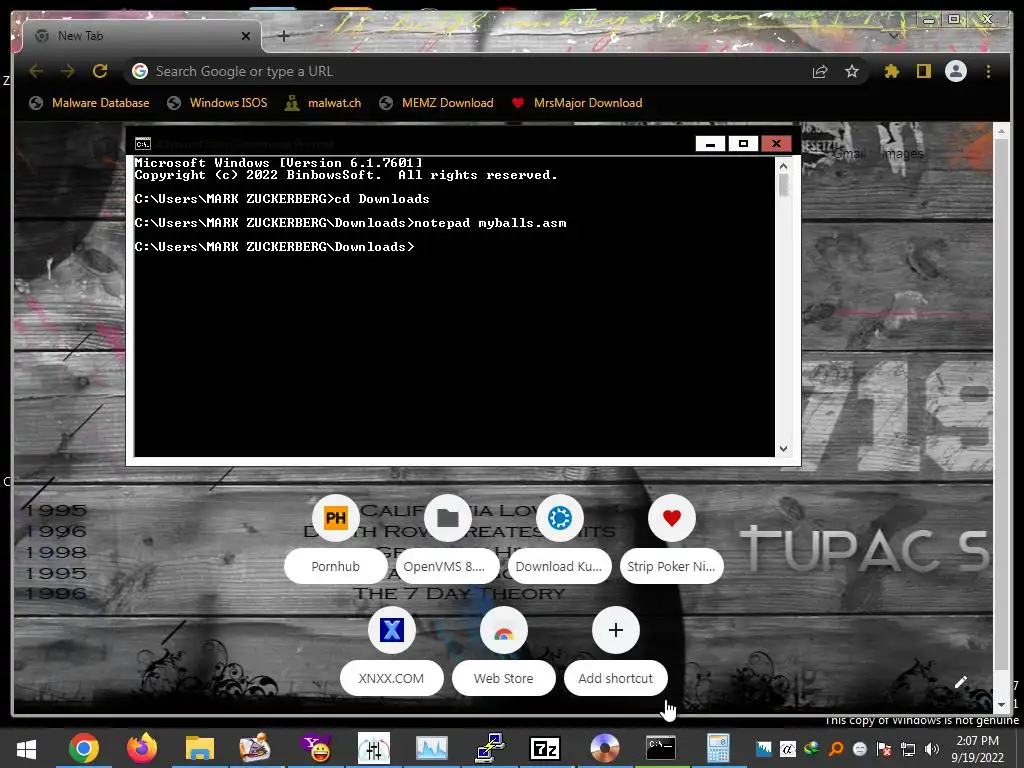
Task: Maximize the Command Prompt window
Action: pos(743,144)
